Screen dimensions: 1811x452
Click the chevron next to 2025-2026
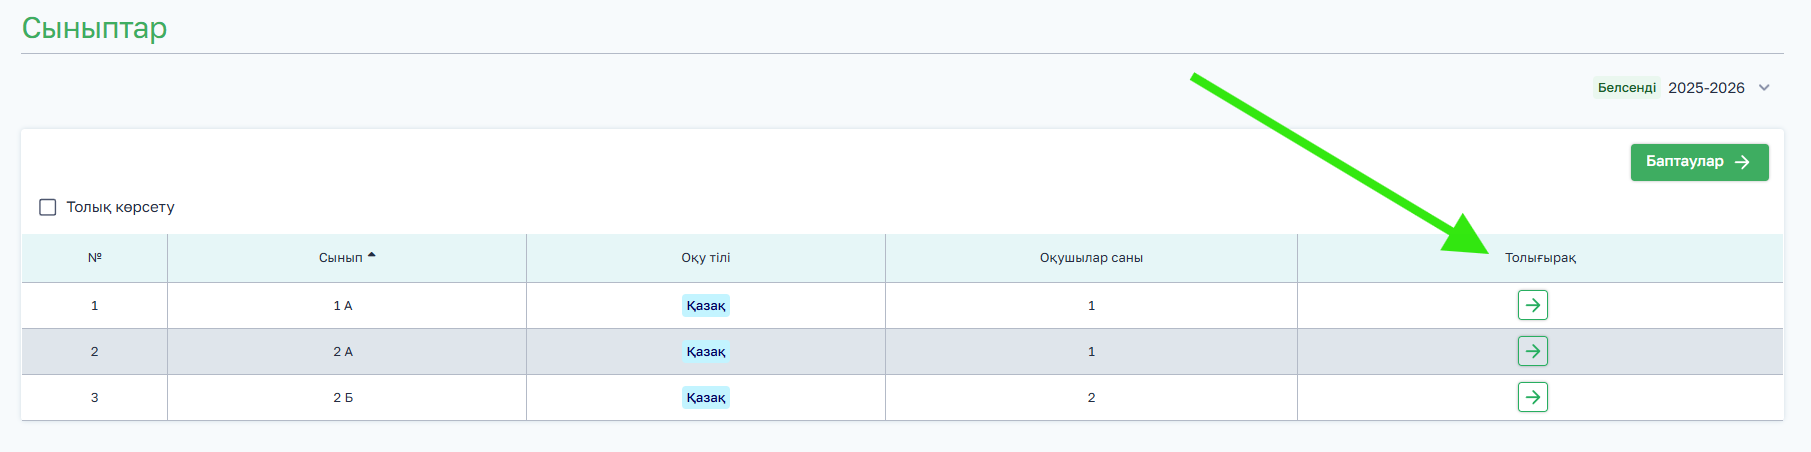pyautogui.click(x=1764, y=88)
